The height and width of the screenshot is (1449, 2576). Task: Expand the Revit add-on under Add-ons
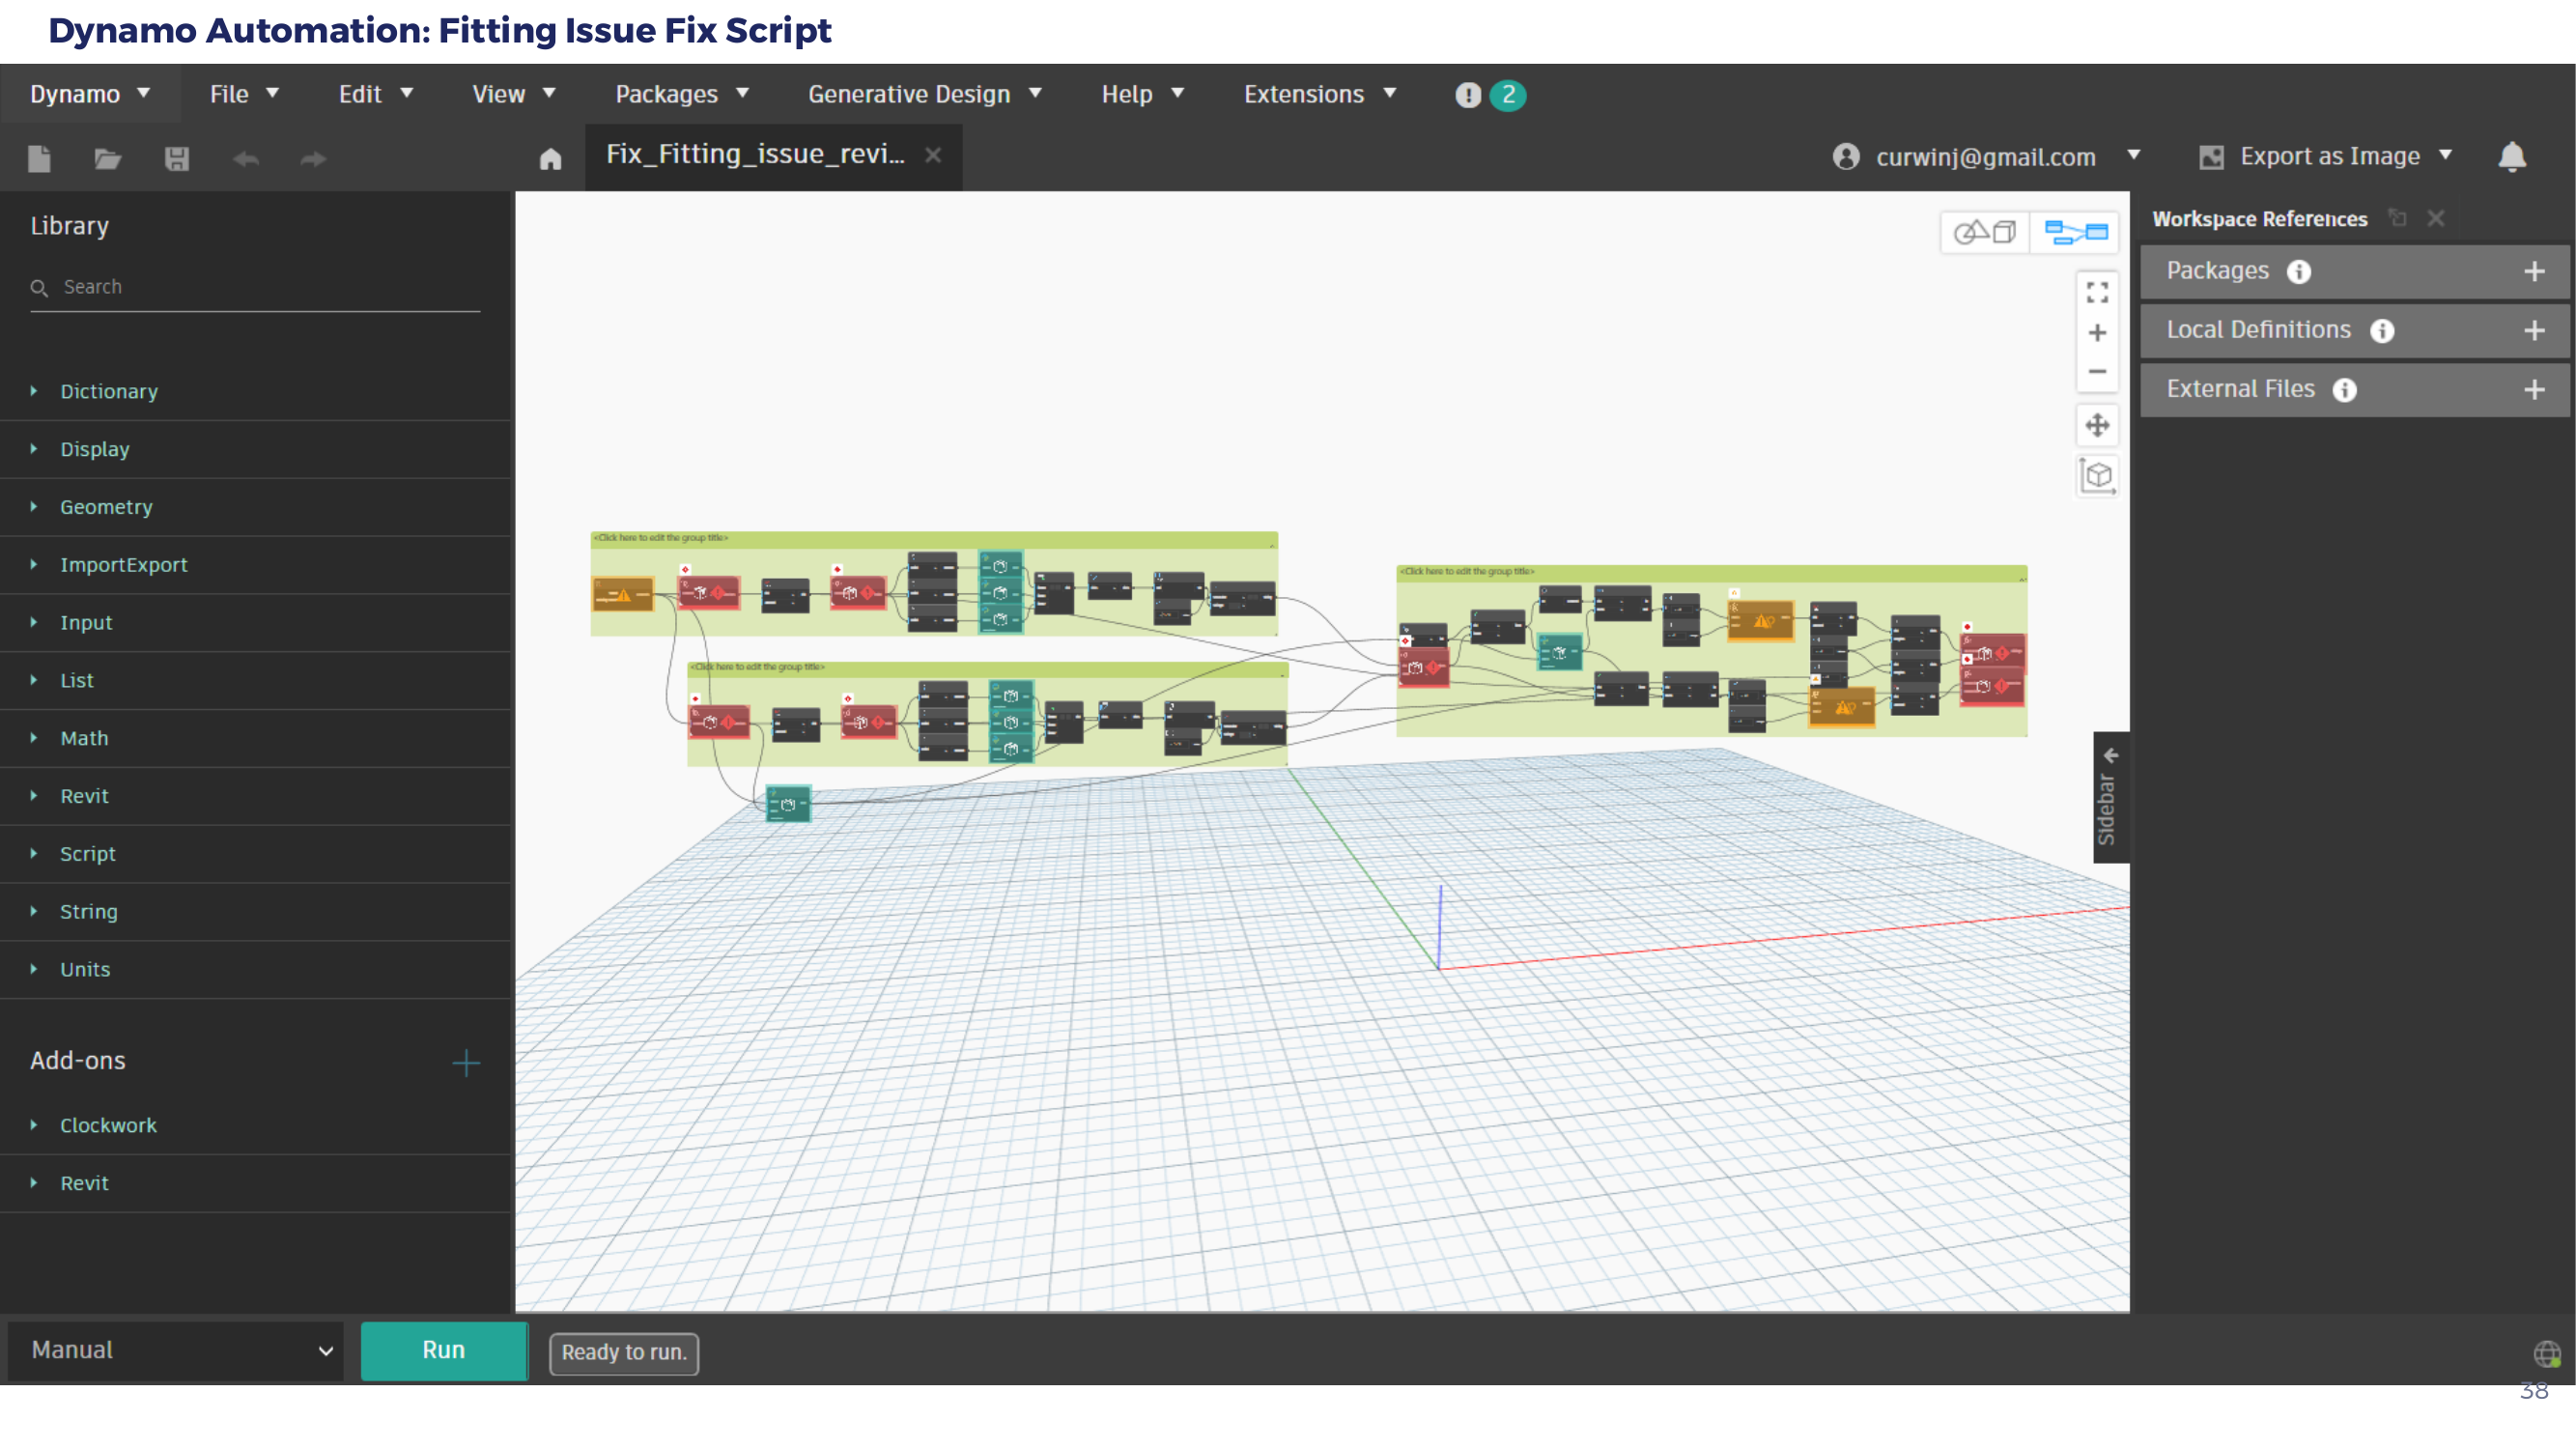pyautogui.click(x=255, y=1184)
